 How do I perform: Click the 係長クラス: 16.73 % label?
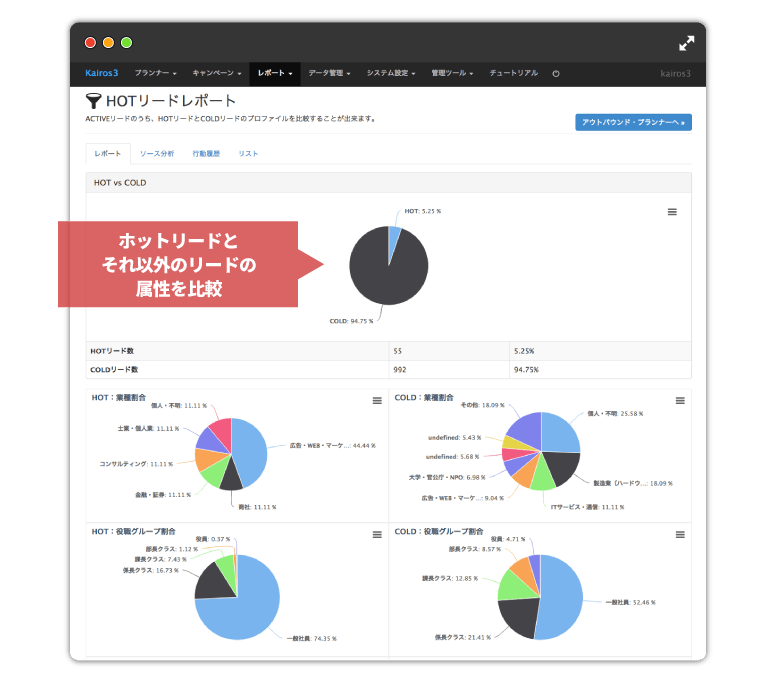point(151,571)
